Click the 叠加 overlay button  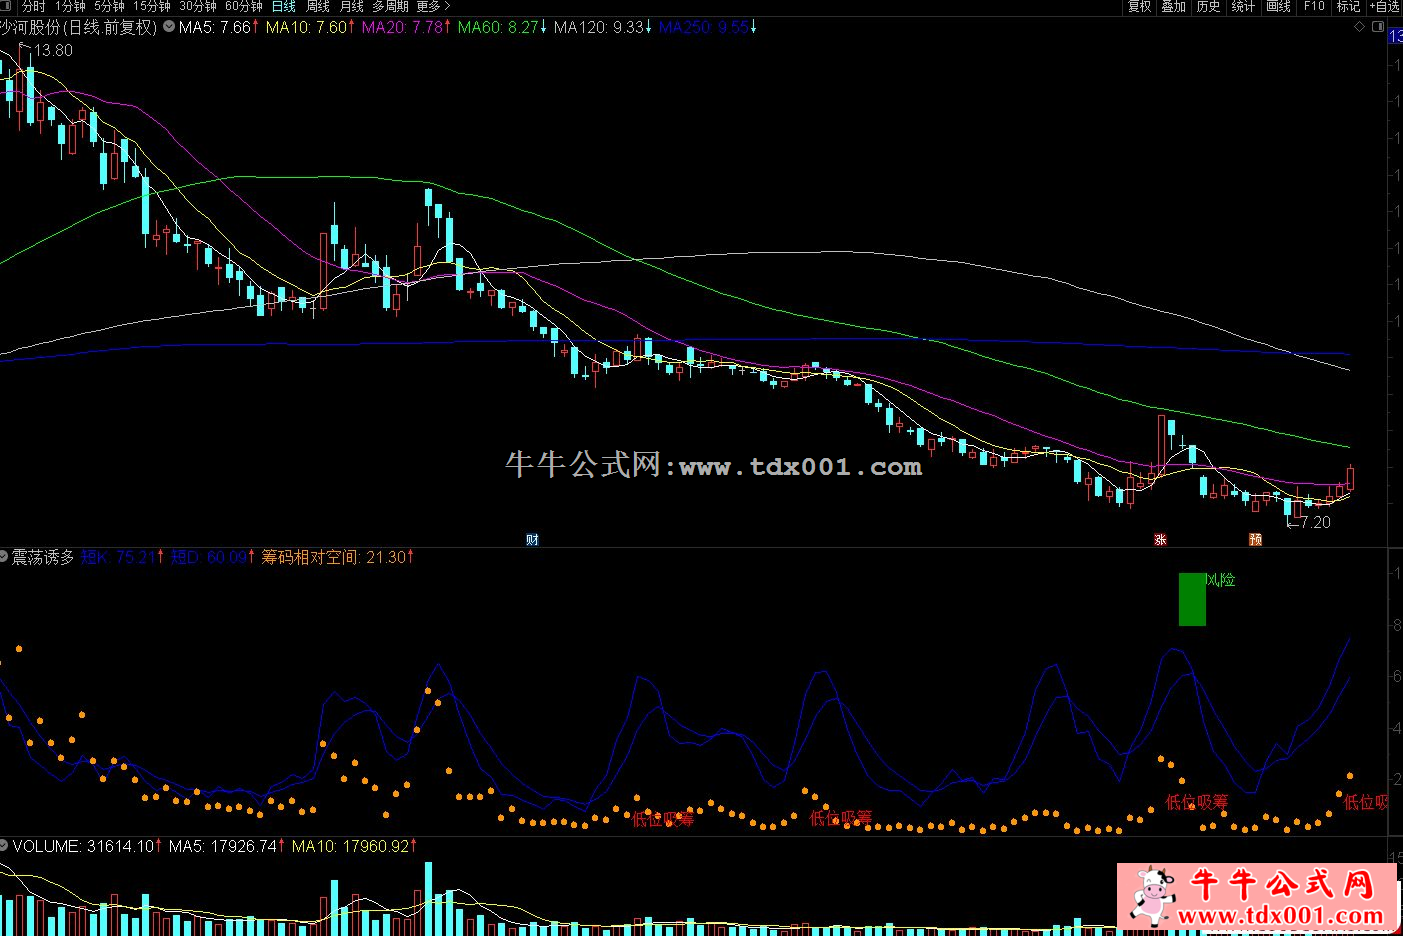(1173, 6)
